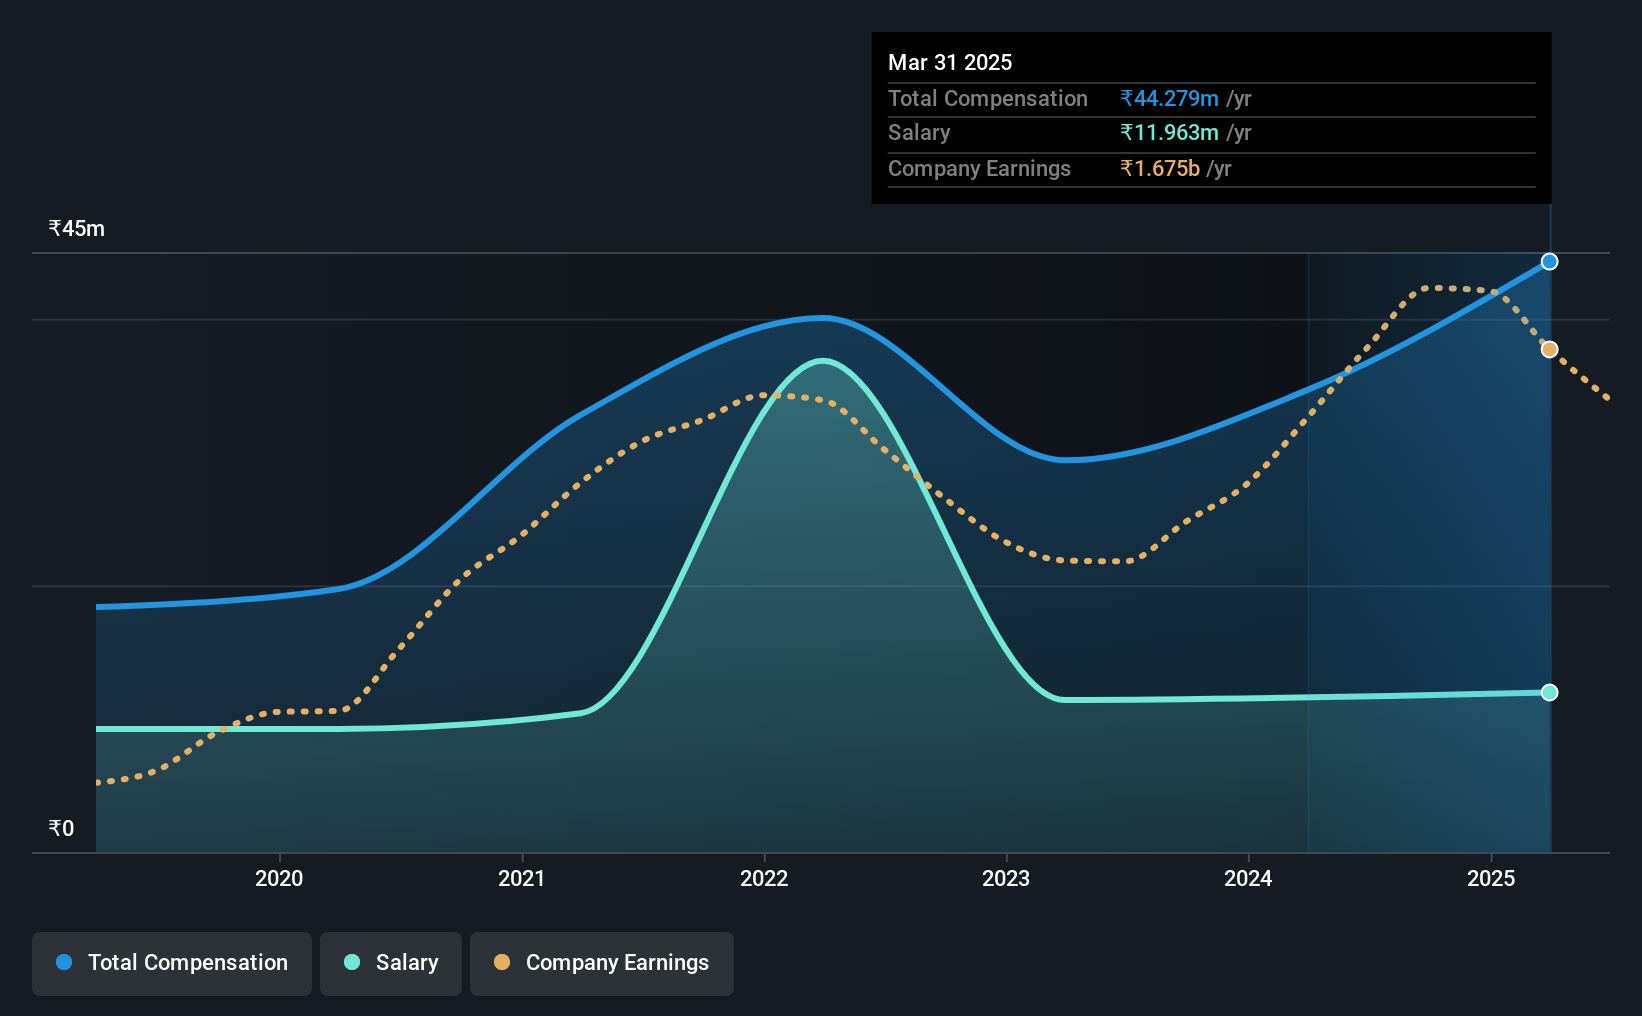Image resolution: width=1642 pixels, height=1016 pixels.
Task: Click the ₹0 y-axis label
Action: [61, 828]
